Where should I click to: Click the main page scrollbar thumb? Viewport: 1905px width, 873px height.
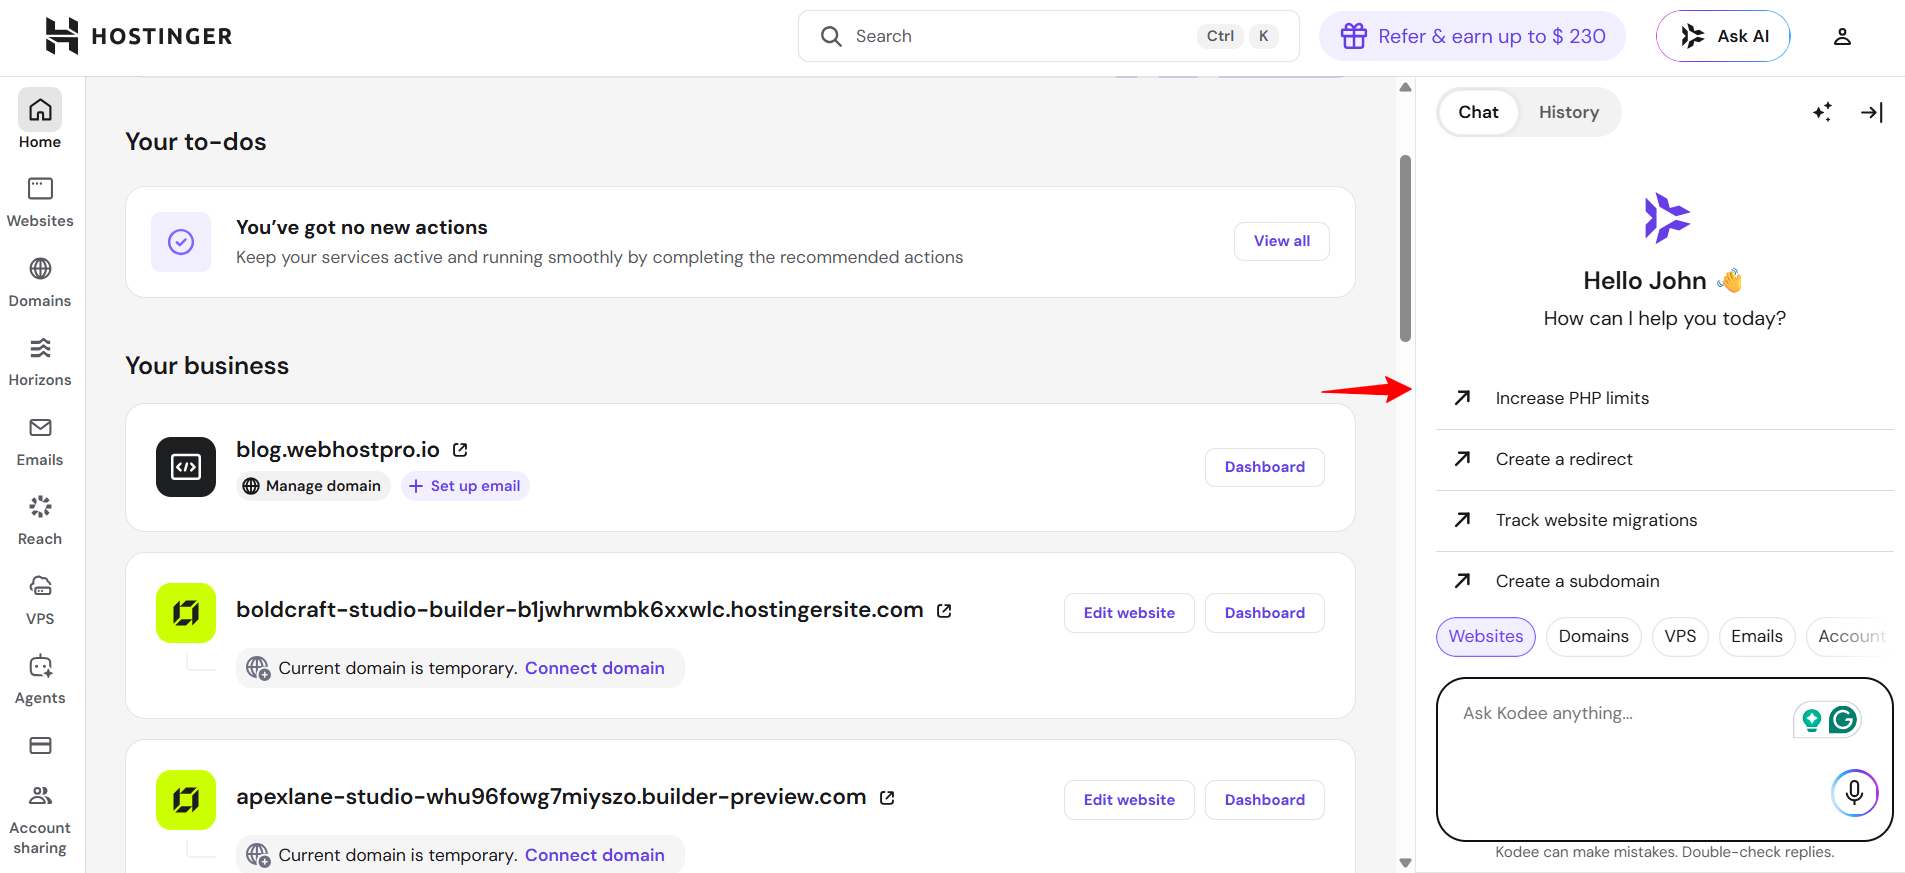1405,248
